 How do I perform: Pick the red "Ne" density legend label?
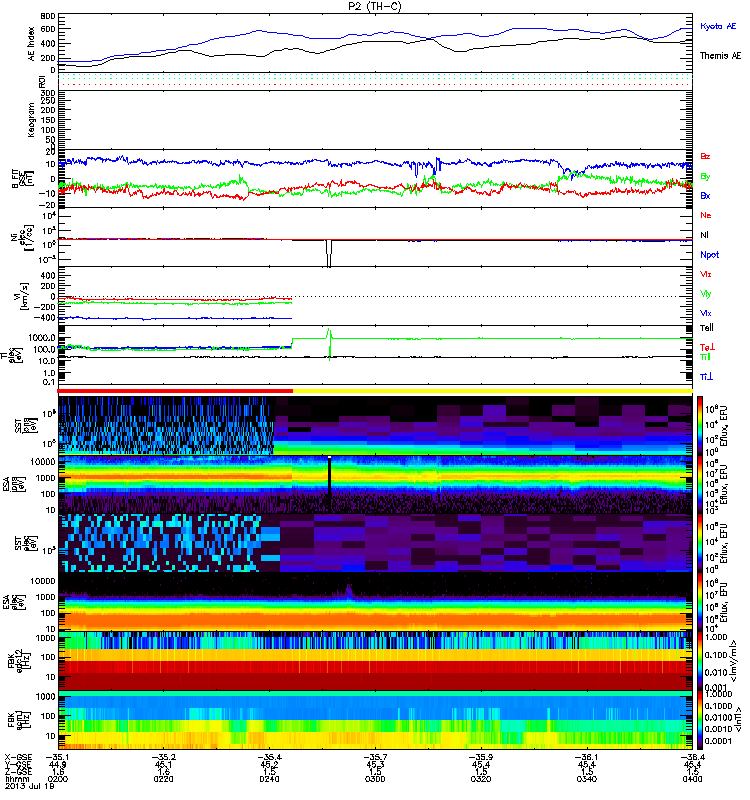pyautogui.click(x=706, y=215)
